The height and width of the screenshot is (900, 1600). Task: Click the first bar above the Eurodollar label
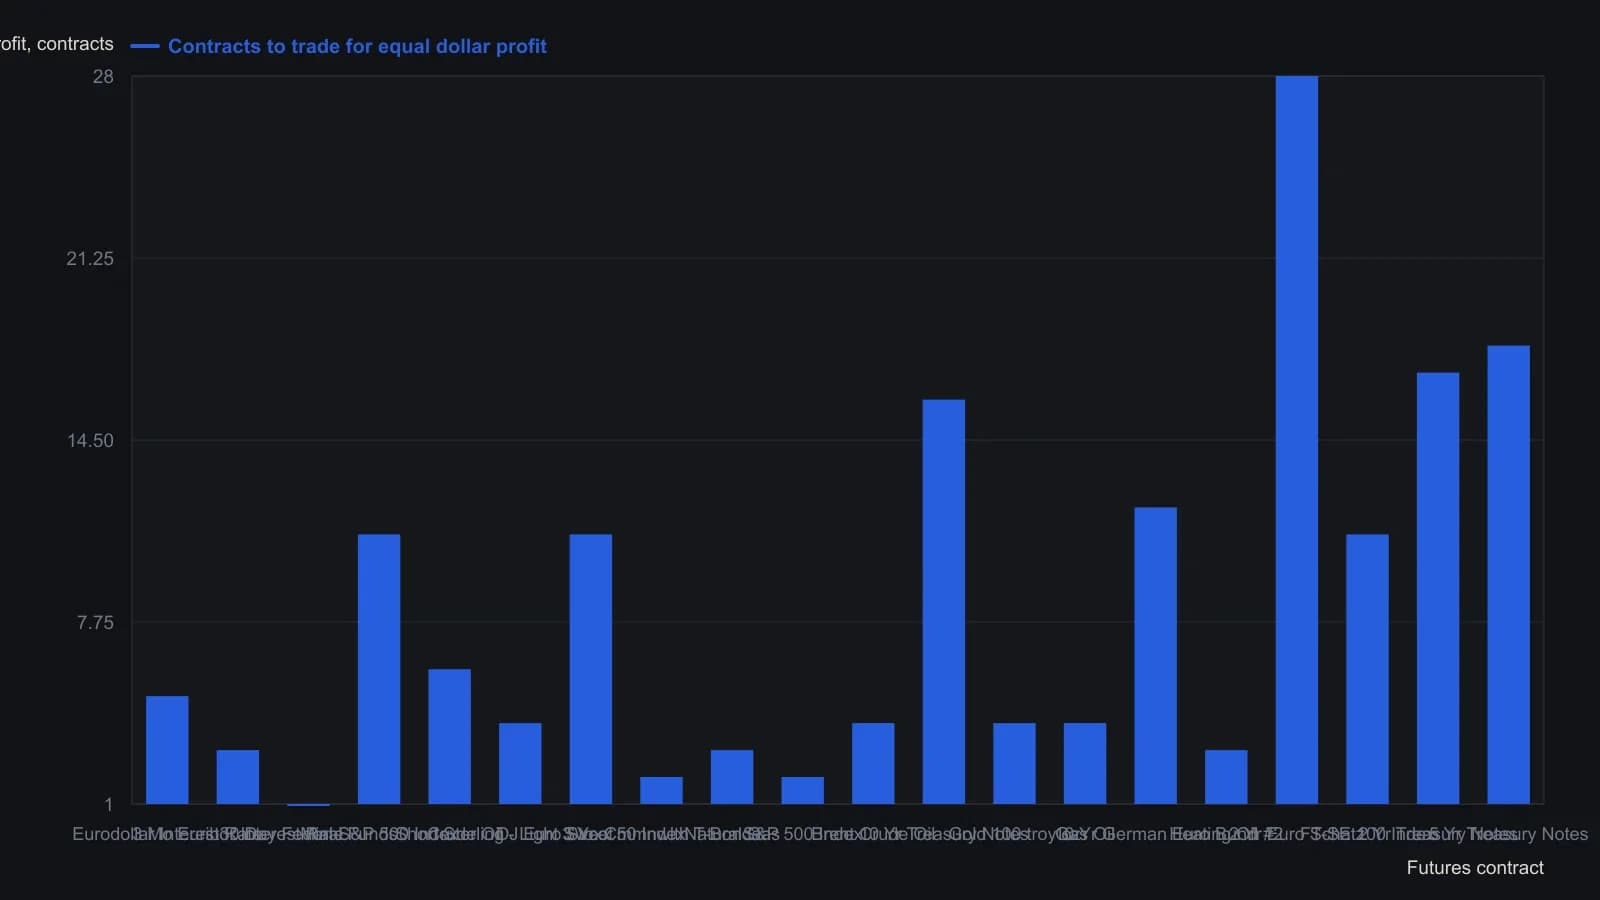pos(167,750)
